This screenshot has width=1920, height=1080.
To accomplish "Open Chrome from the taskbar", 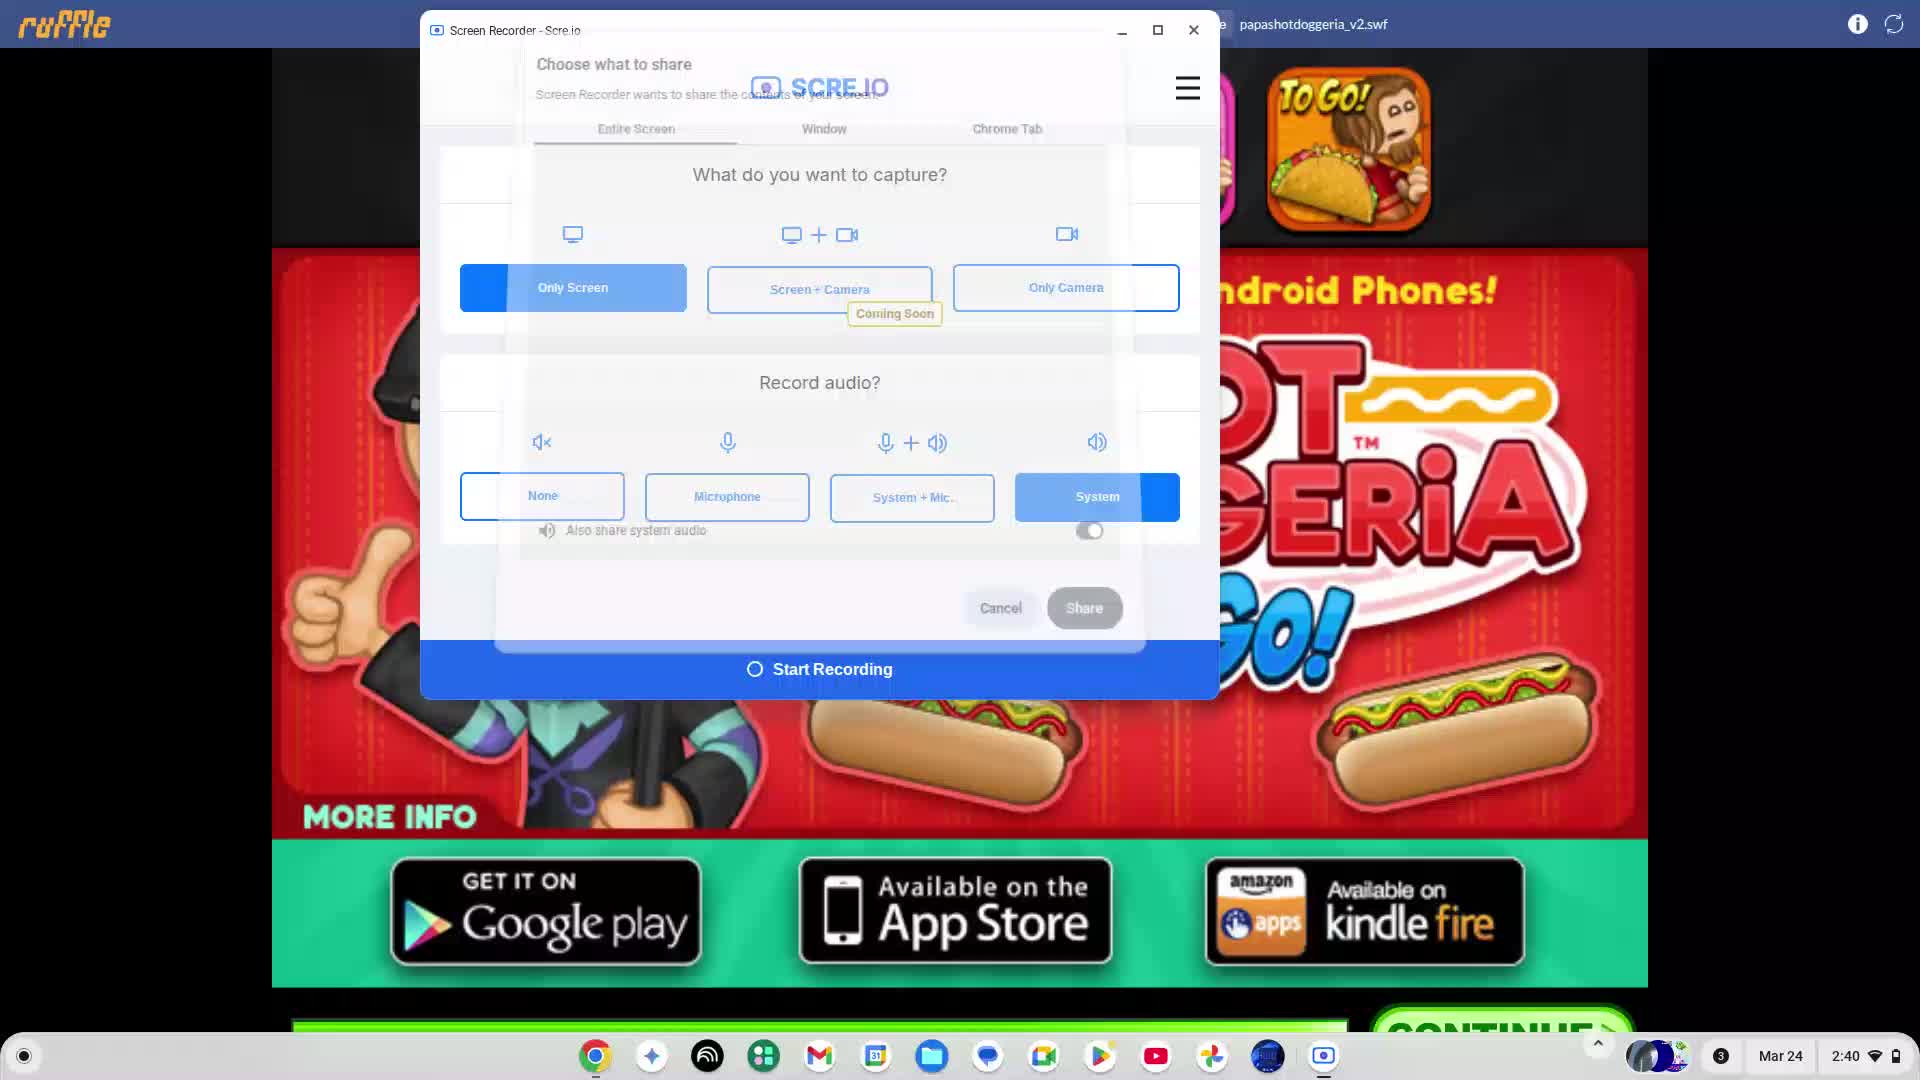I will pos(595,1056).
